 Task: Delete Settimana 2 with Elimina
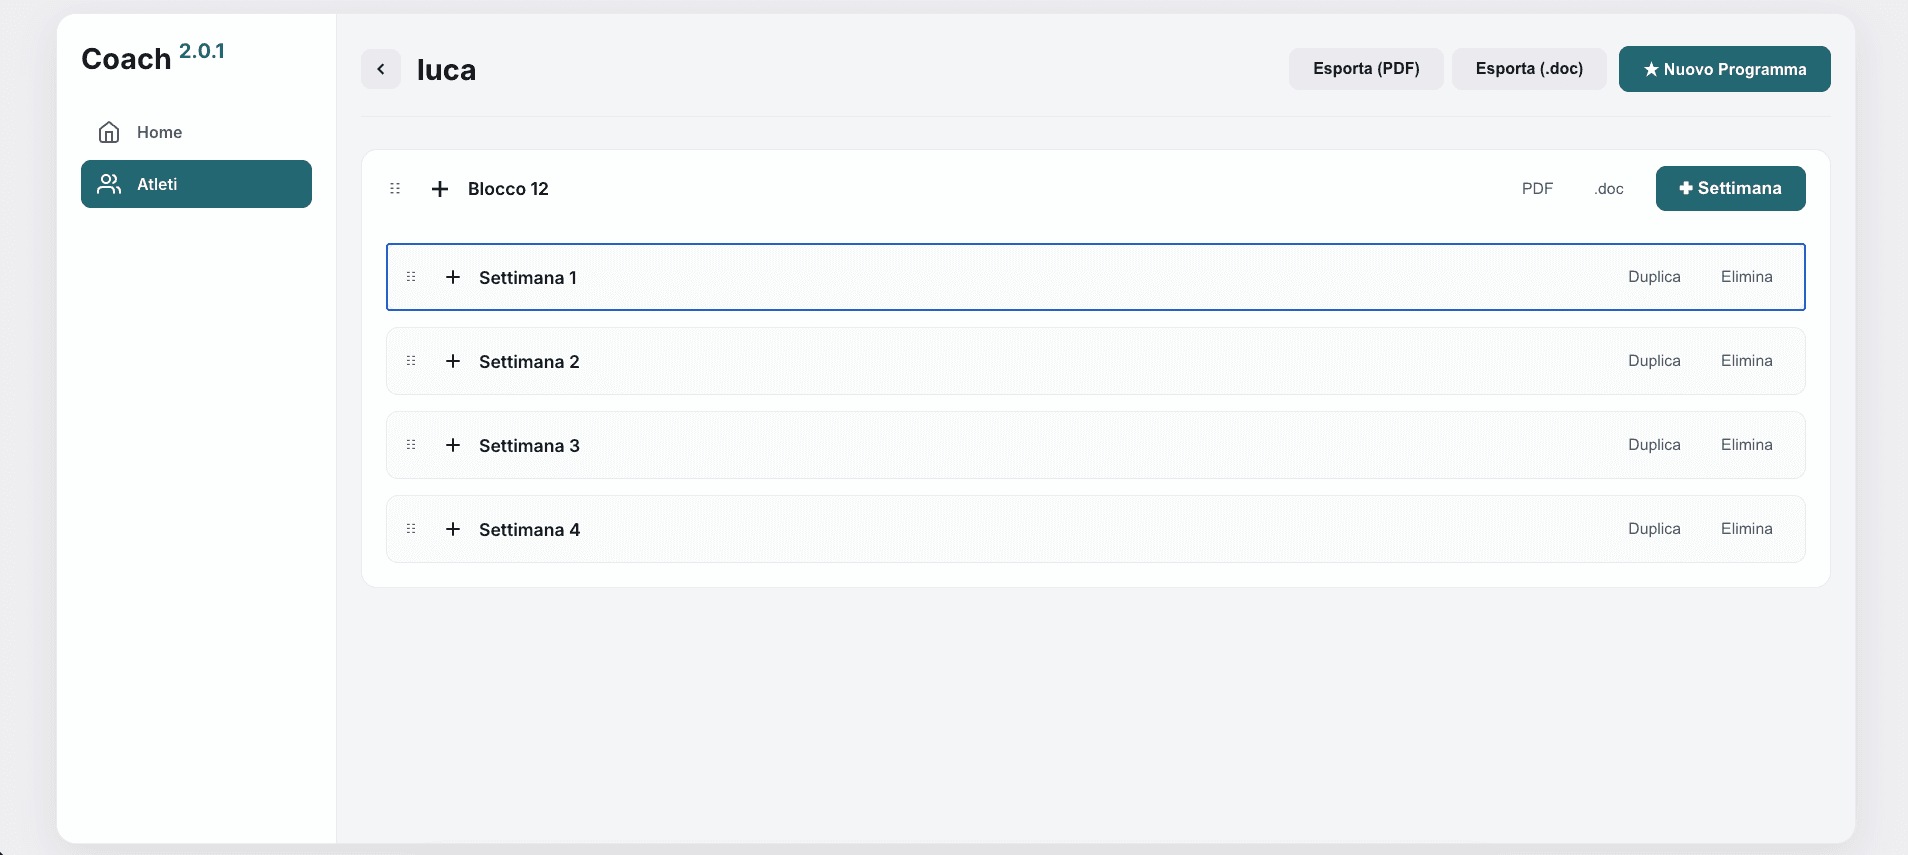pyautogui.click(x=1747, y=361)
